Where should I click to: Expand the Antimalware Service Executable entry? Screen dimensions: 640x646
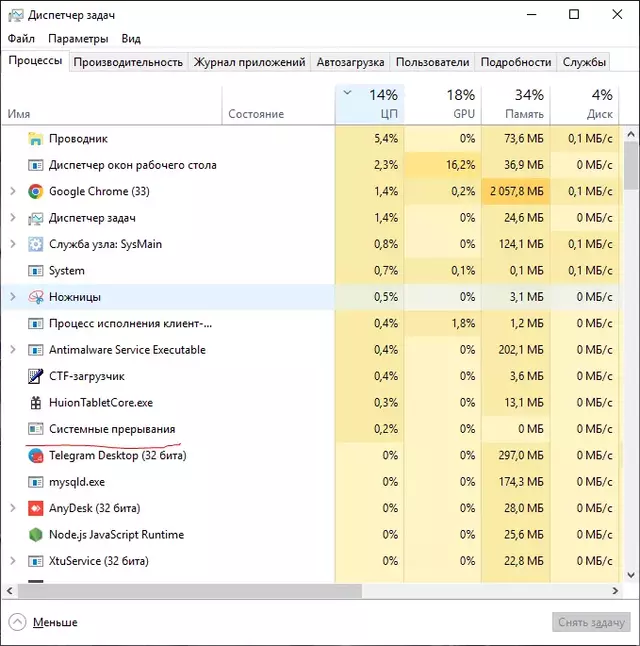click(x=12, y=350)
